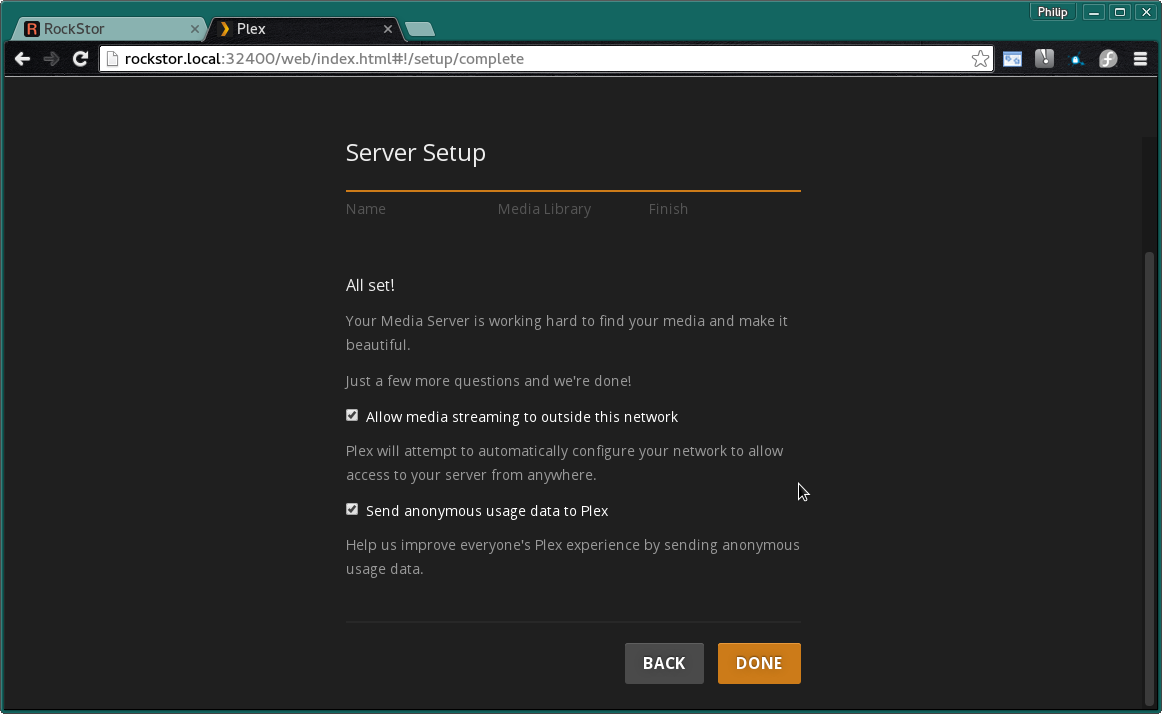Click the RockStor tab favicon

31,29
